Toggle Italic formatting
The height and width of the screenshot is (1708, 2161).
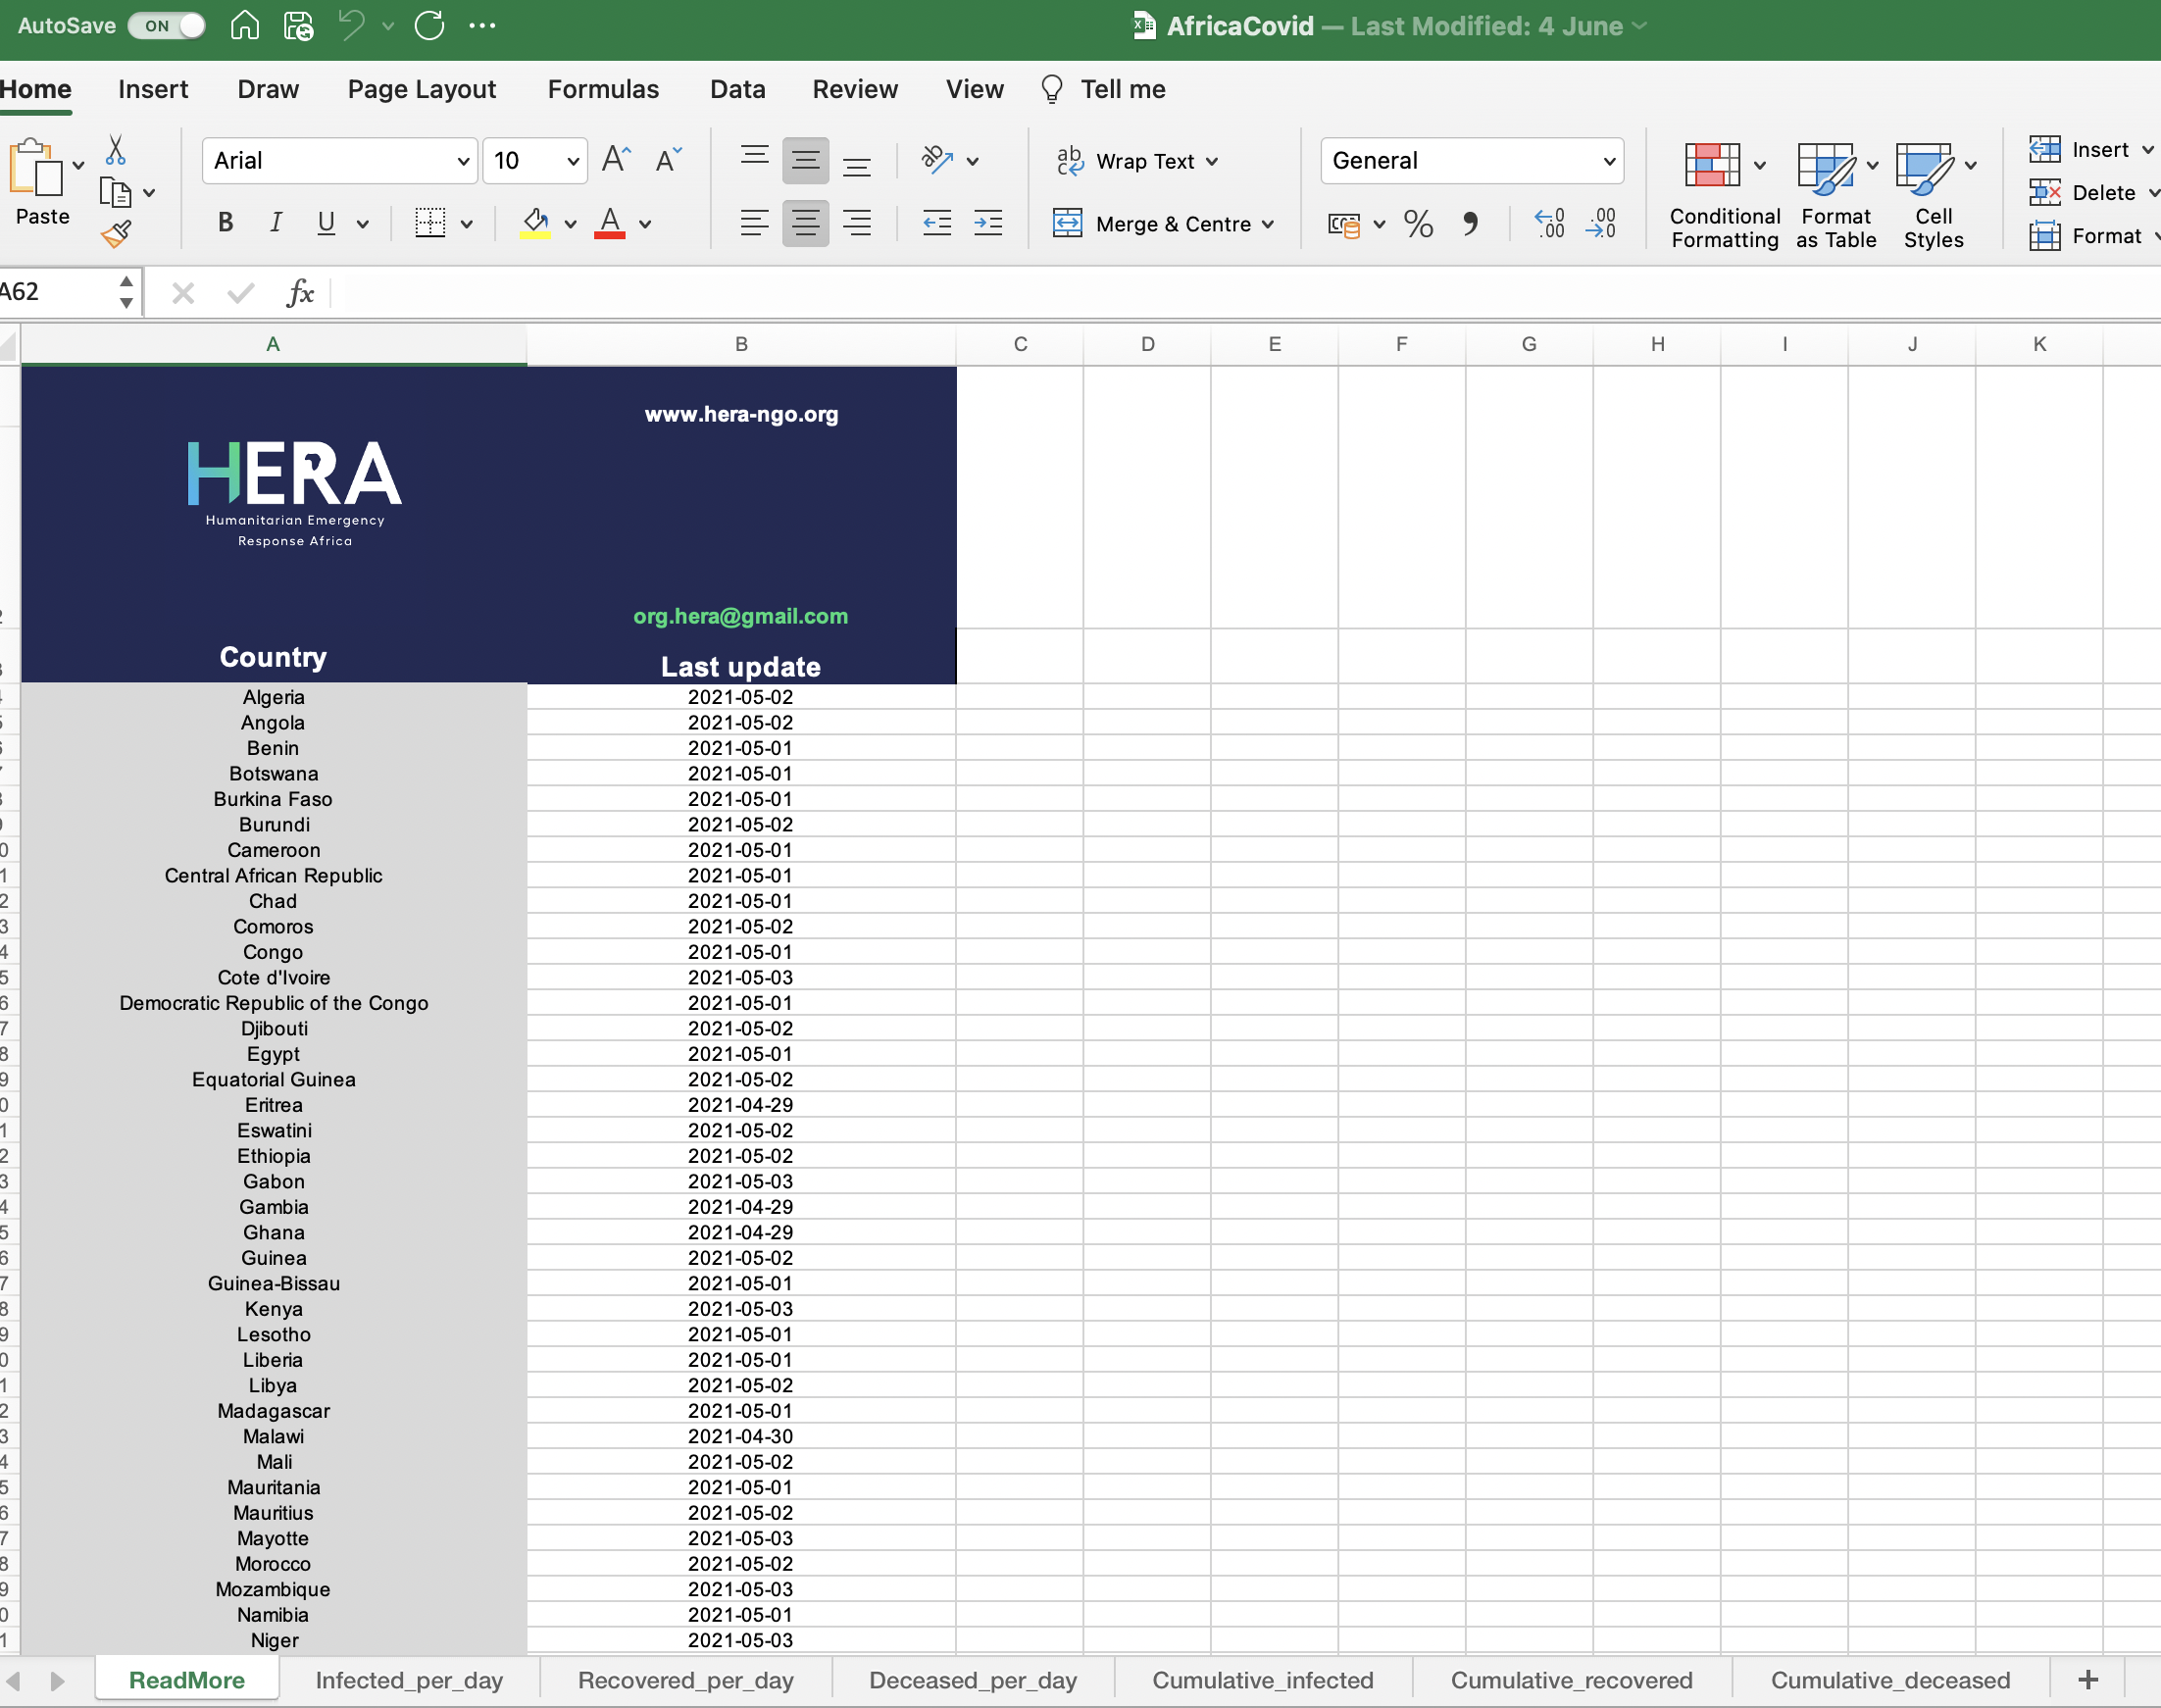pos(276,223)
